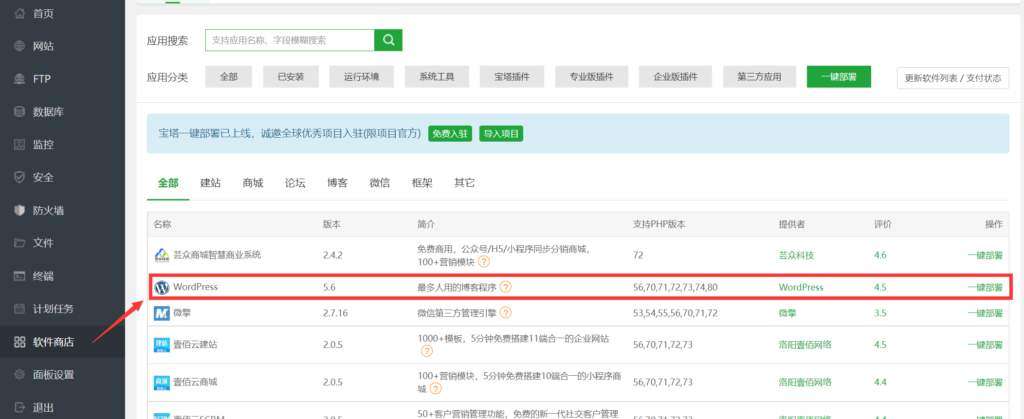This screenshot has height=419, width=1024.
Task: Deploy WordPress with 一键部署 link
Action: click(984, 287)
